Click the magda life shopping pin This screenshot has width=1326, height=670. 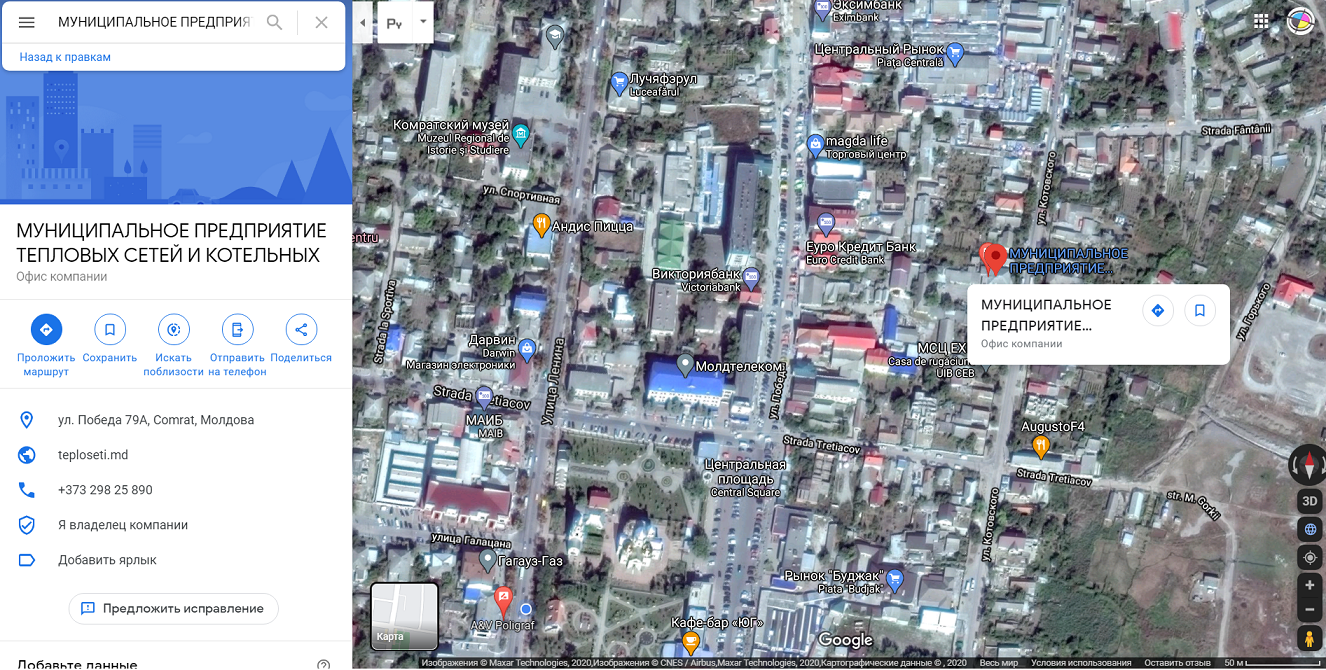click(816, 146)
